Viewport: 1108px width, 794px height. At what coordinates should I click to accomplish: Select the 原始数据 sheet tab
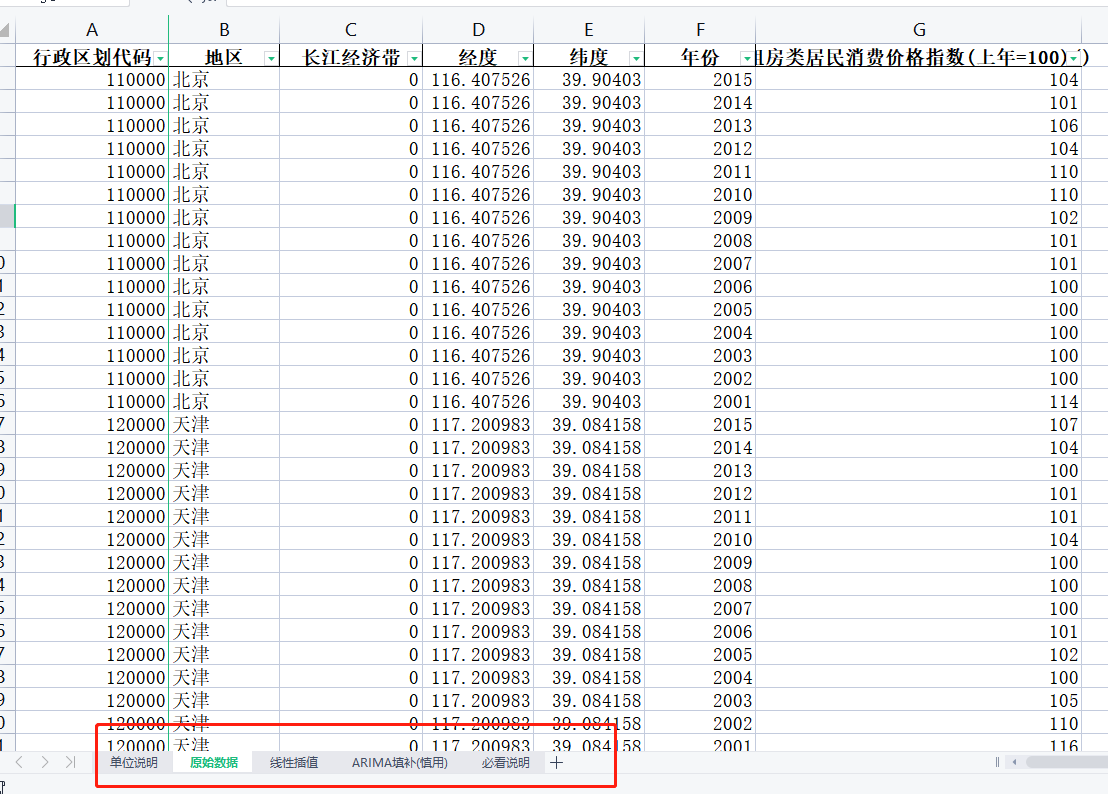tap(213, 762)
